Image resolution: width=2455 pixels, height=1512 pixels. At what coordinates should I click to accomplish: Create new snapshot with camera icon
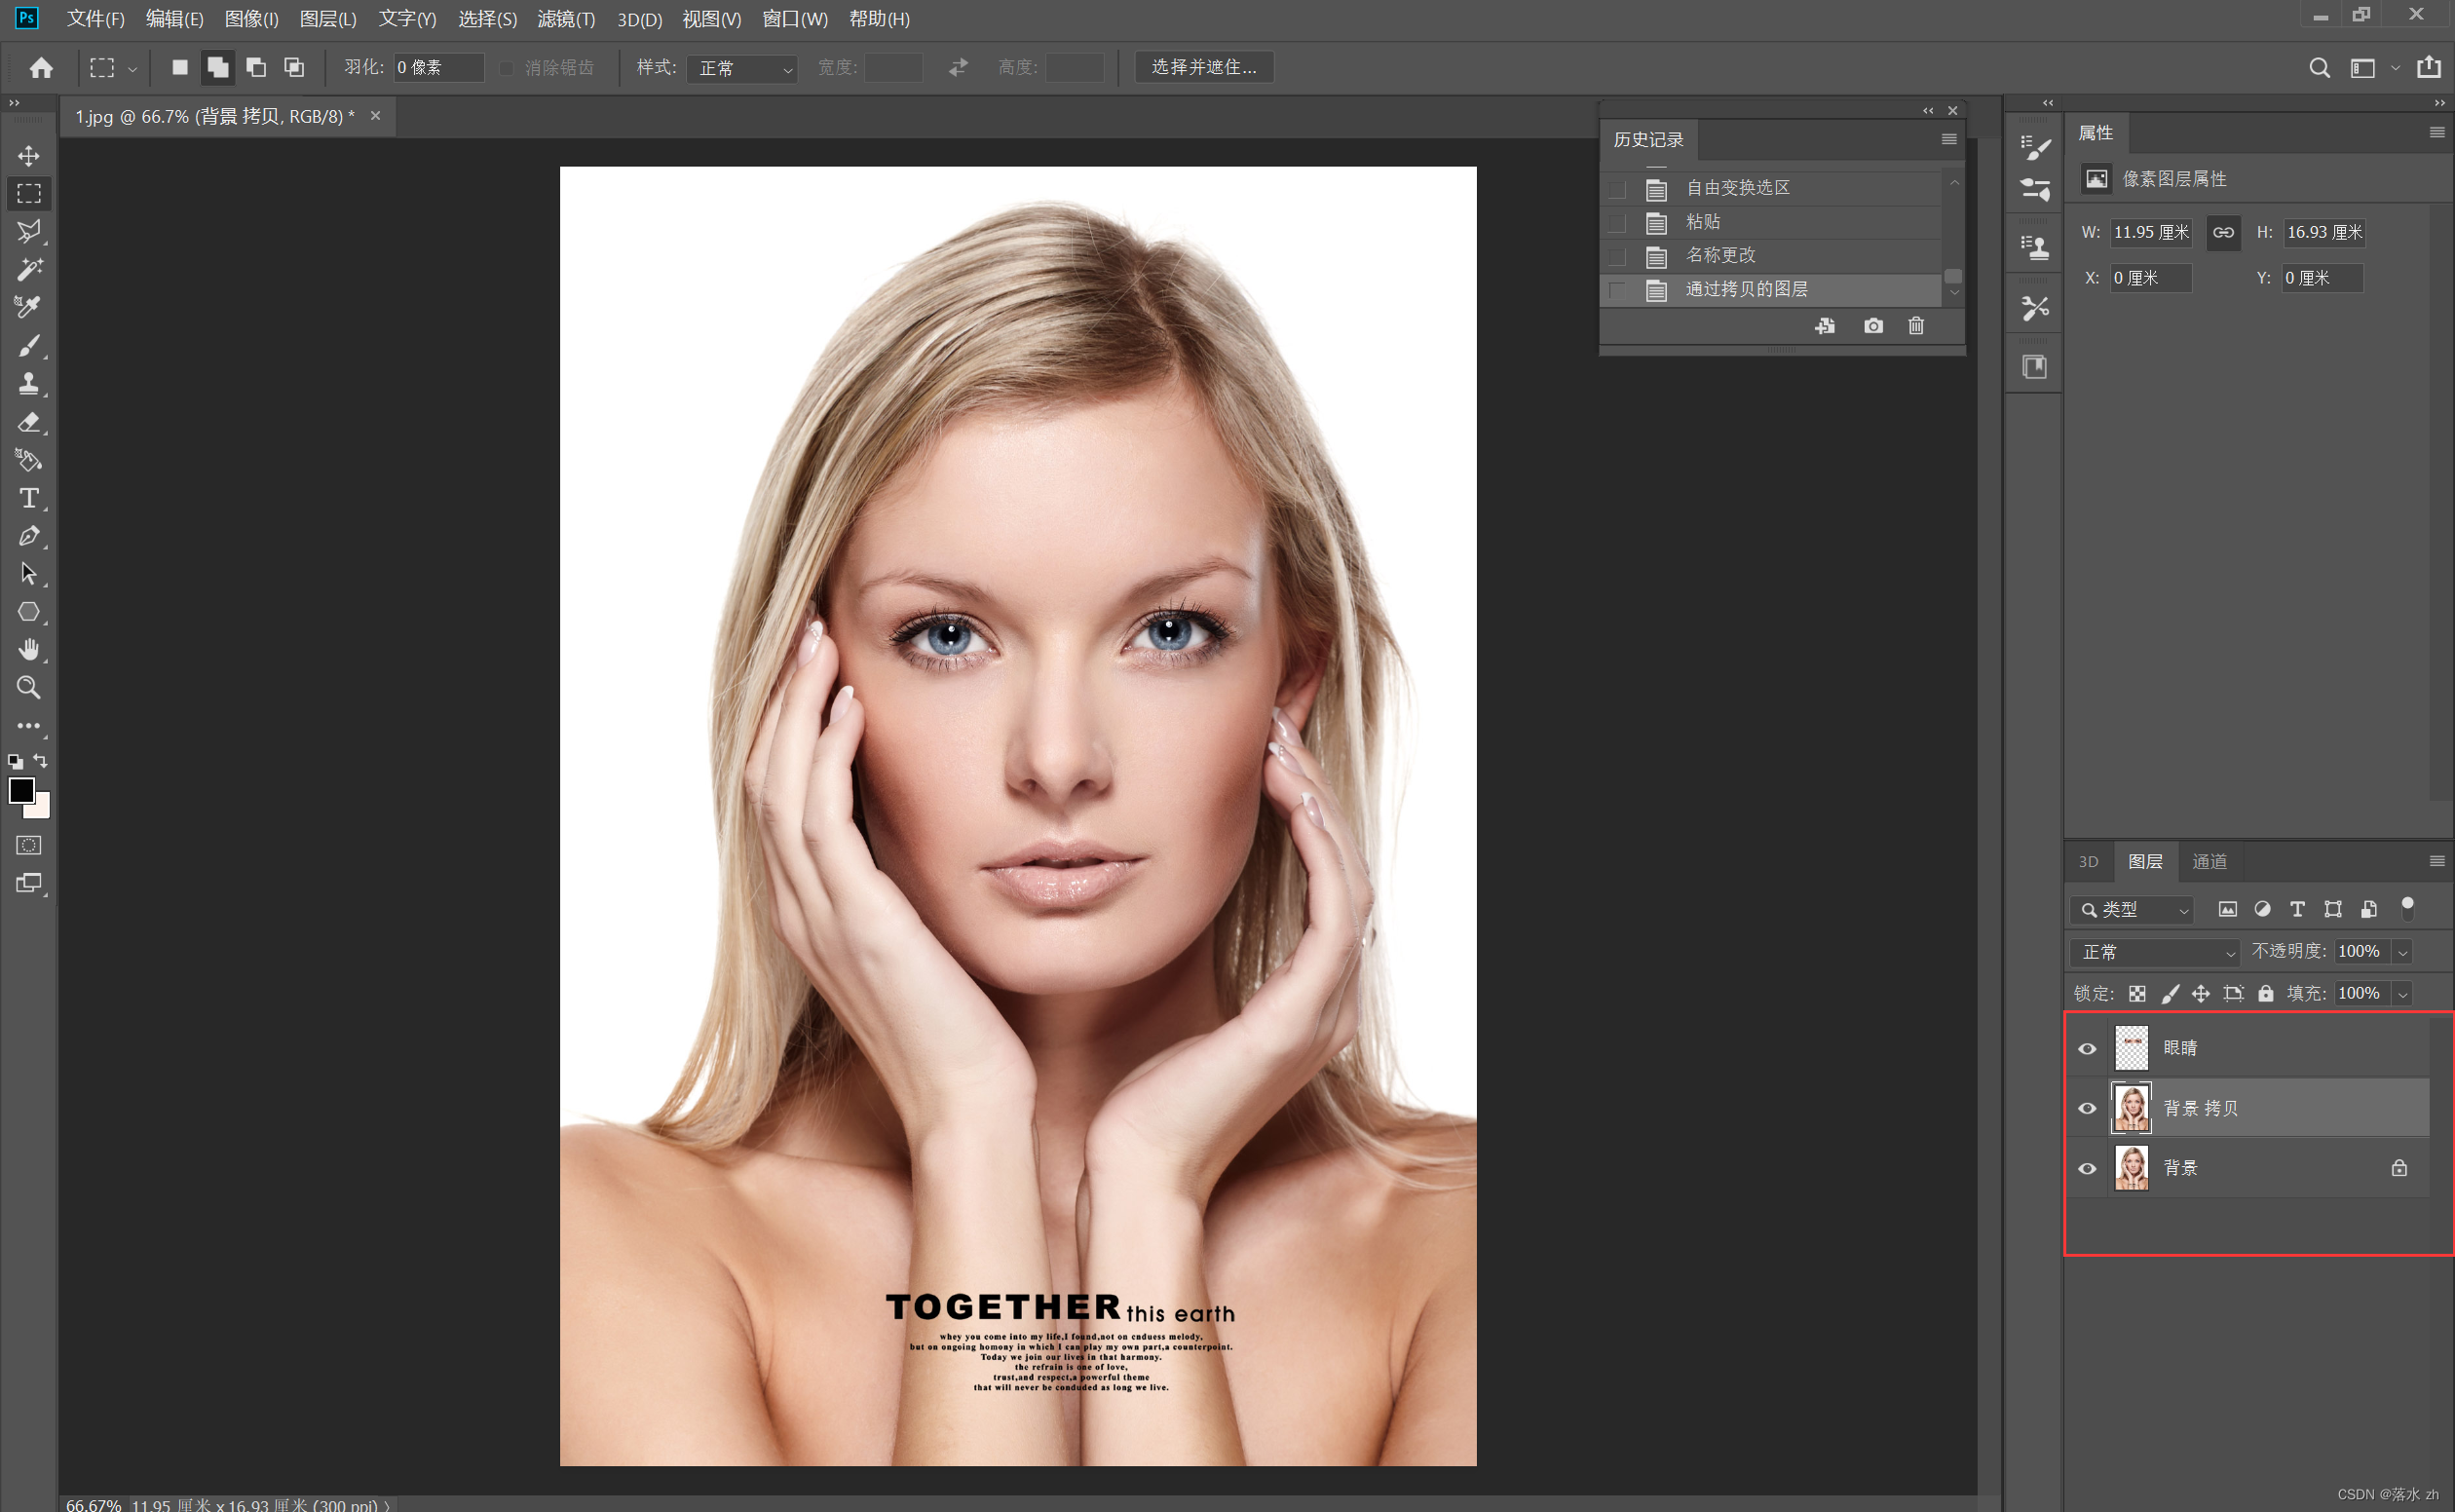(1873, 326)
